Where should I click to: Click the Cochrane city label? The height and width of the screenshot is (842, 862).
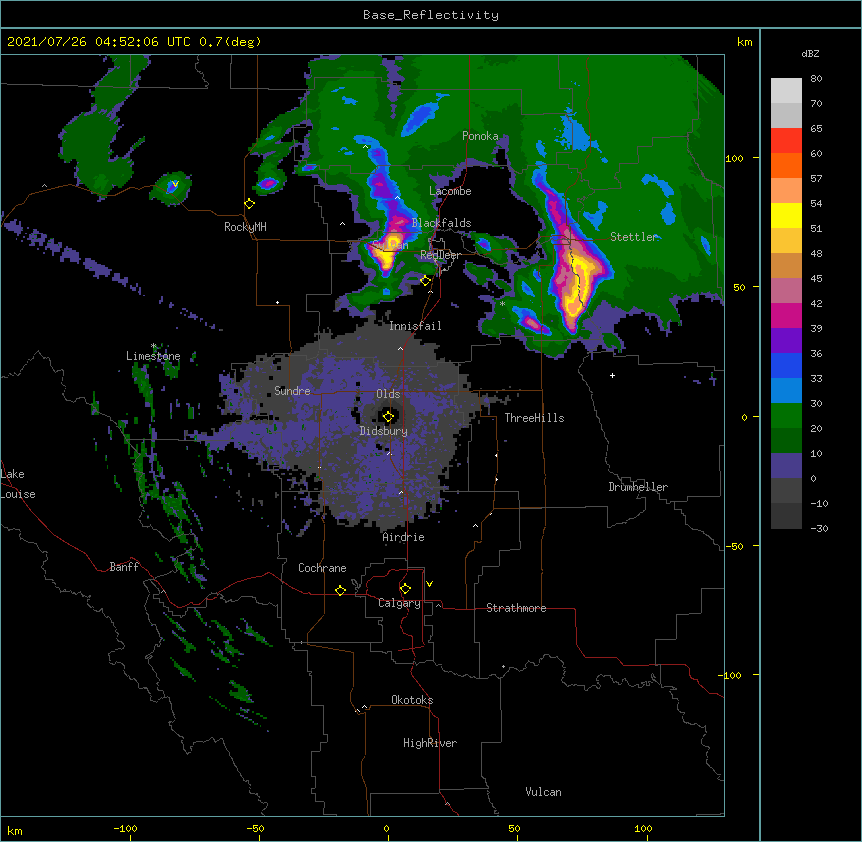click(x=322, y=568)
